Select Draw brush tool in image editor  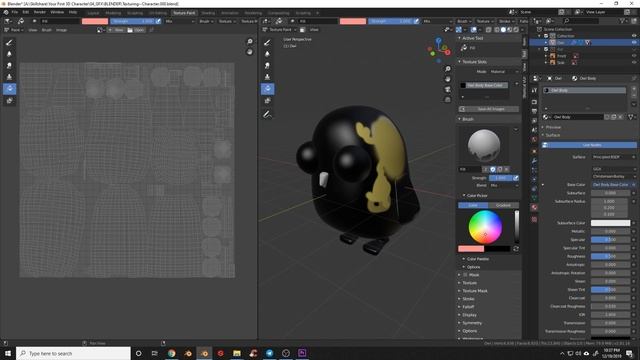pos(9,42)
